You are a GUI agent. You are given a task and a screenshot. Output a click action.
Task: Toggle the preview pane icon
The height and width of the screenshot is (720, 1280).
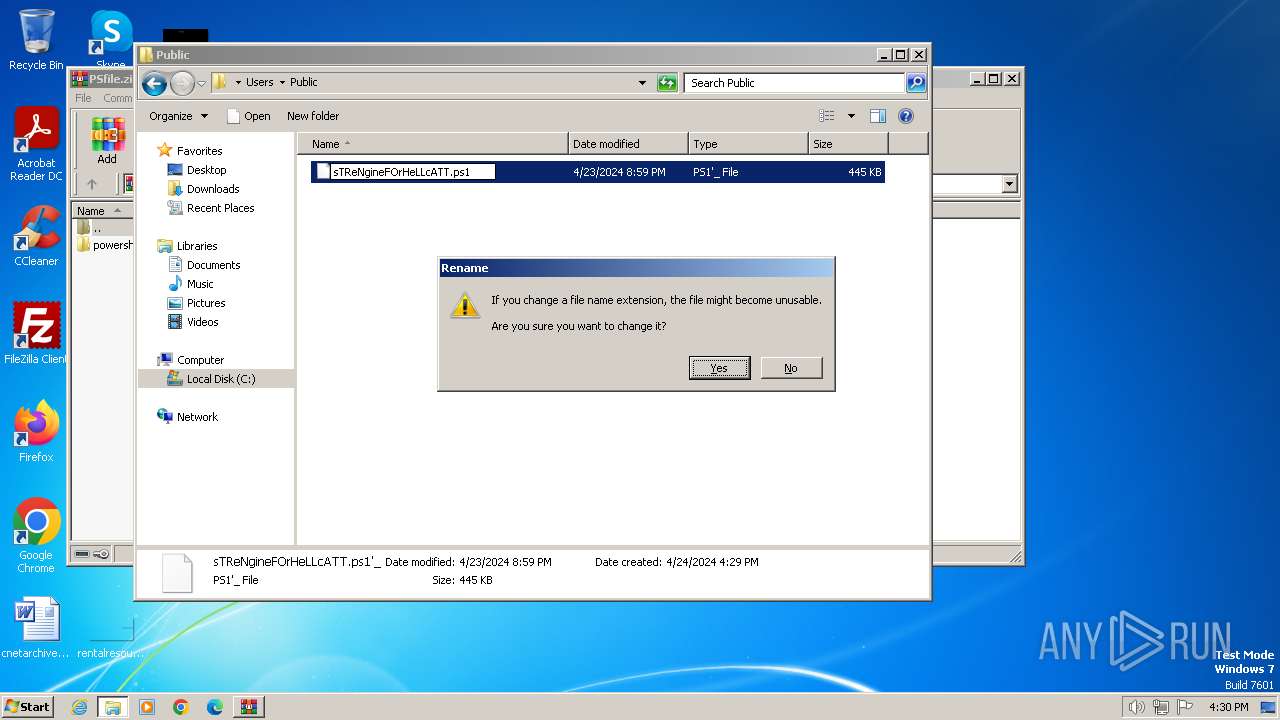click(878, 116)
